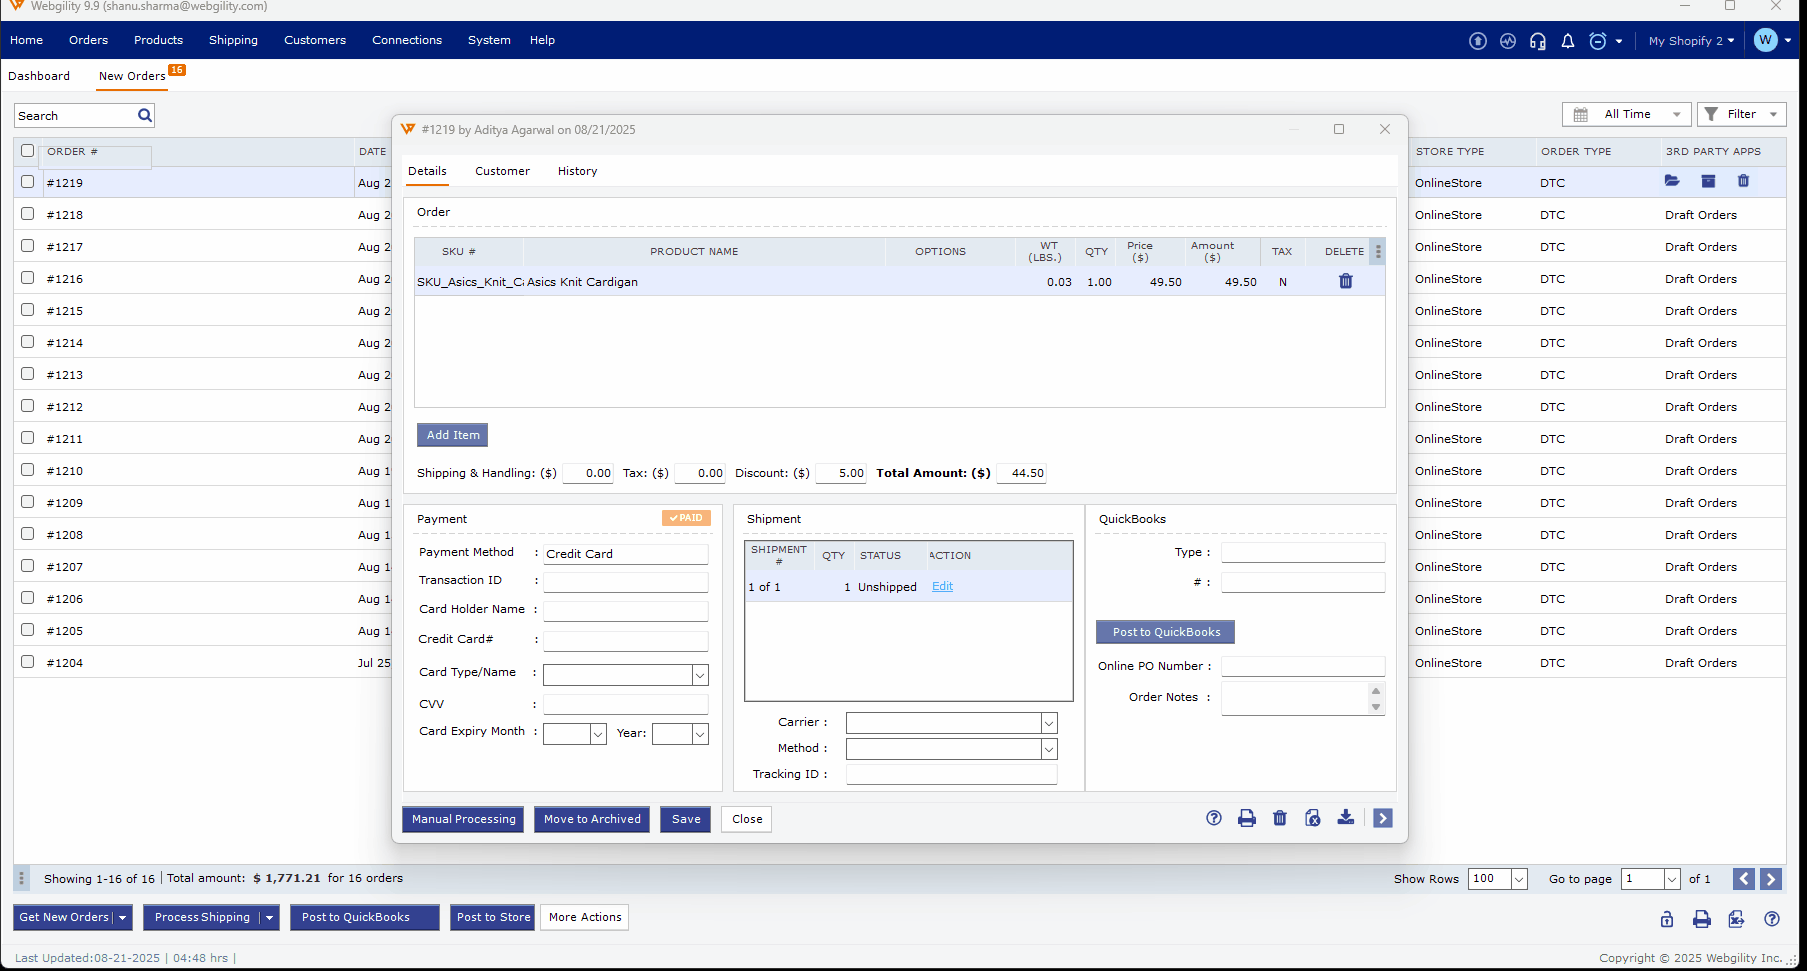
Task: Click the Edit link for shipment
Action: [942, 587]
